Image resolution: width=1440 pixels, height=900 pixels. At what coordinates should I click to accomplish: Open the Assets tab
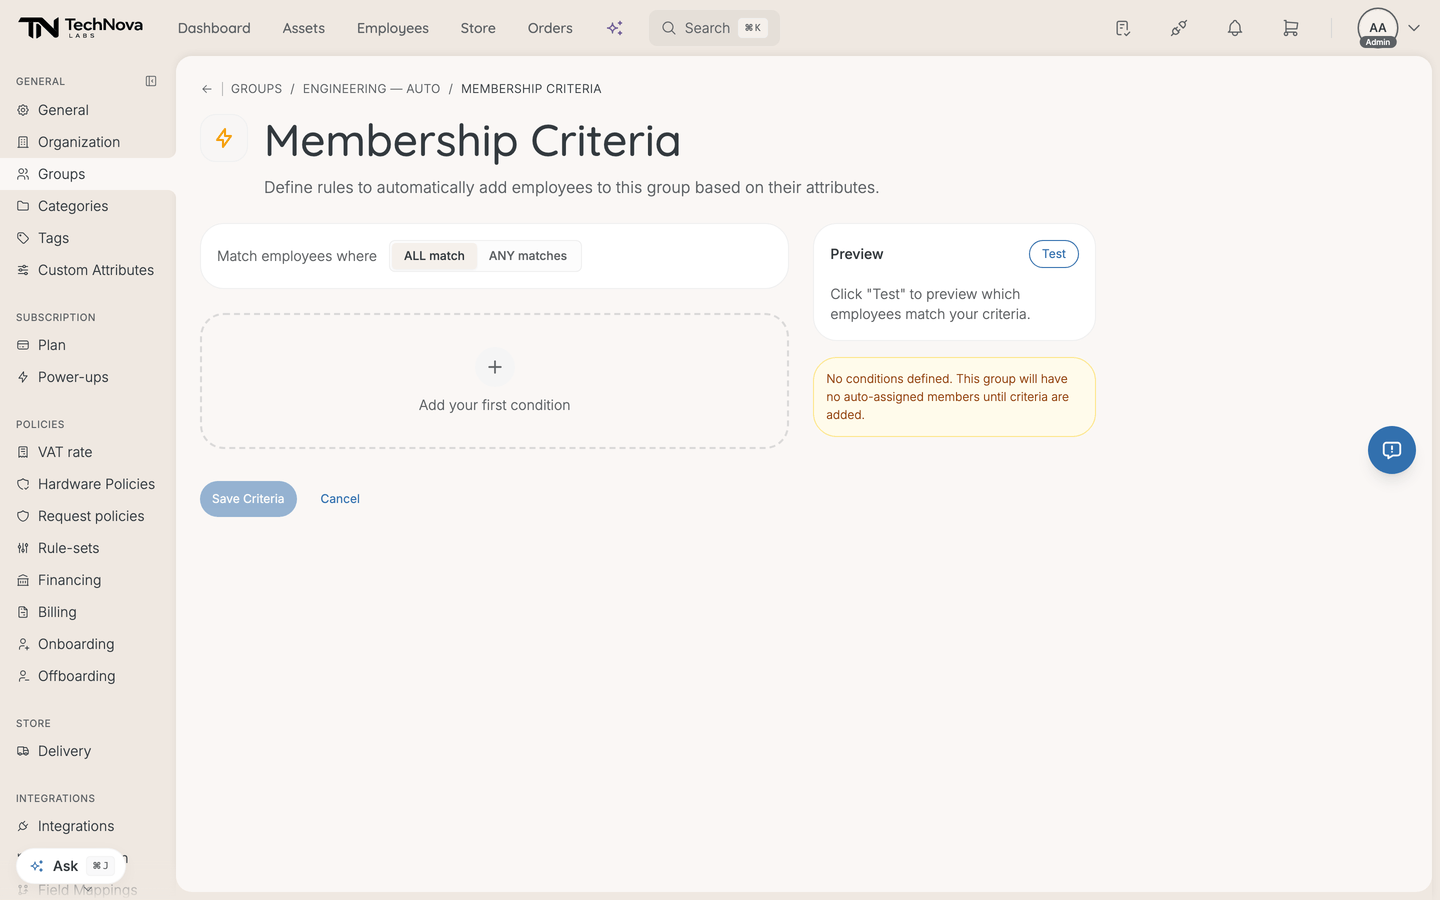pyautogui.click(x=304, y=28)
